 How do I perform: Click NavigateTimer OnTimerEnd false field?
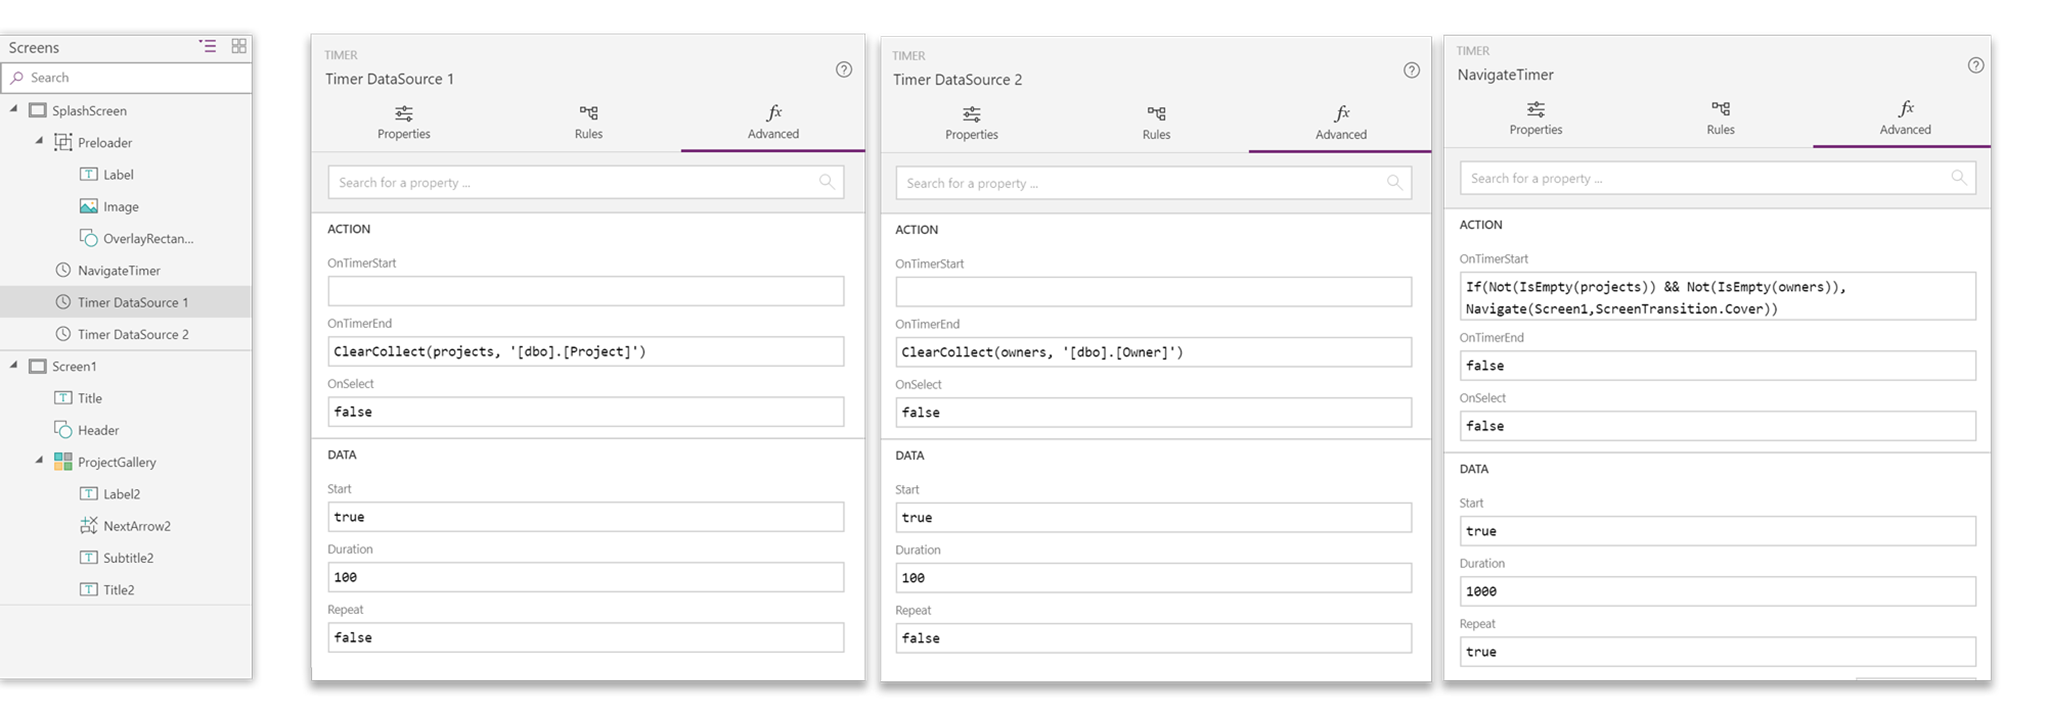point(1718,365)
